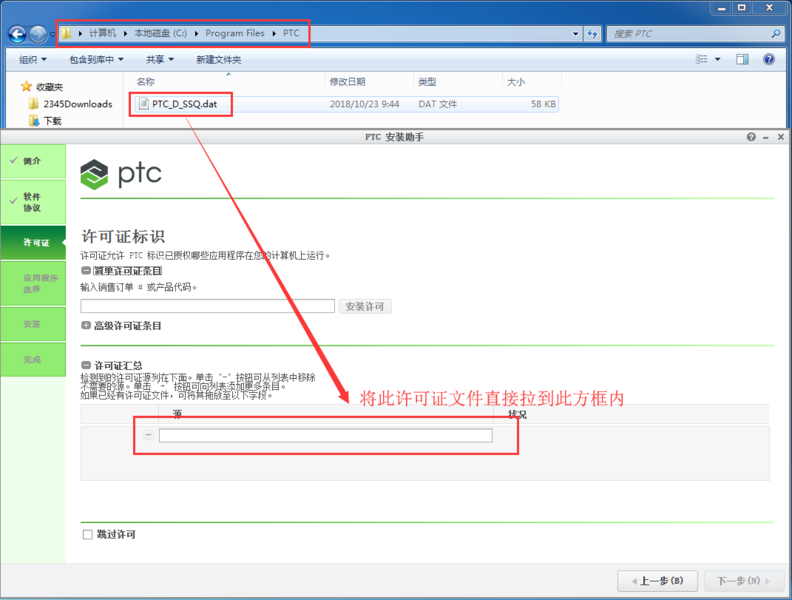The image size is (792, 600).
Task: Open the address bar history dropdown arrow
Action: (575, 34)
